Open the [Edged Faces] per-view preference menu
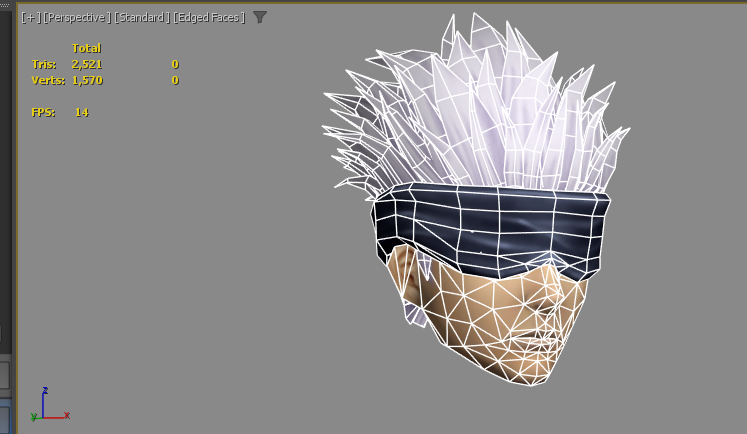 pyautogui.click(x=209, y=18)
